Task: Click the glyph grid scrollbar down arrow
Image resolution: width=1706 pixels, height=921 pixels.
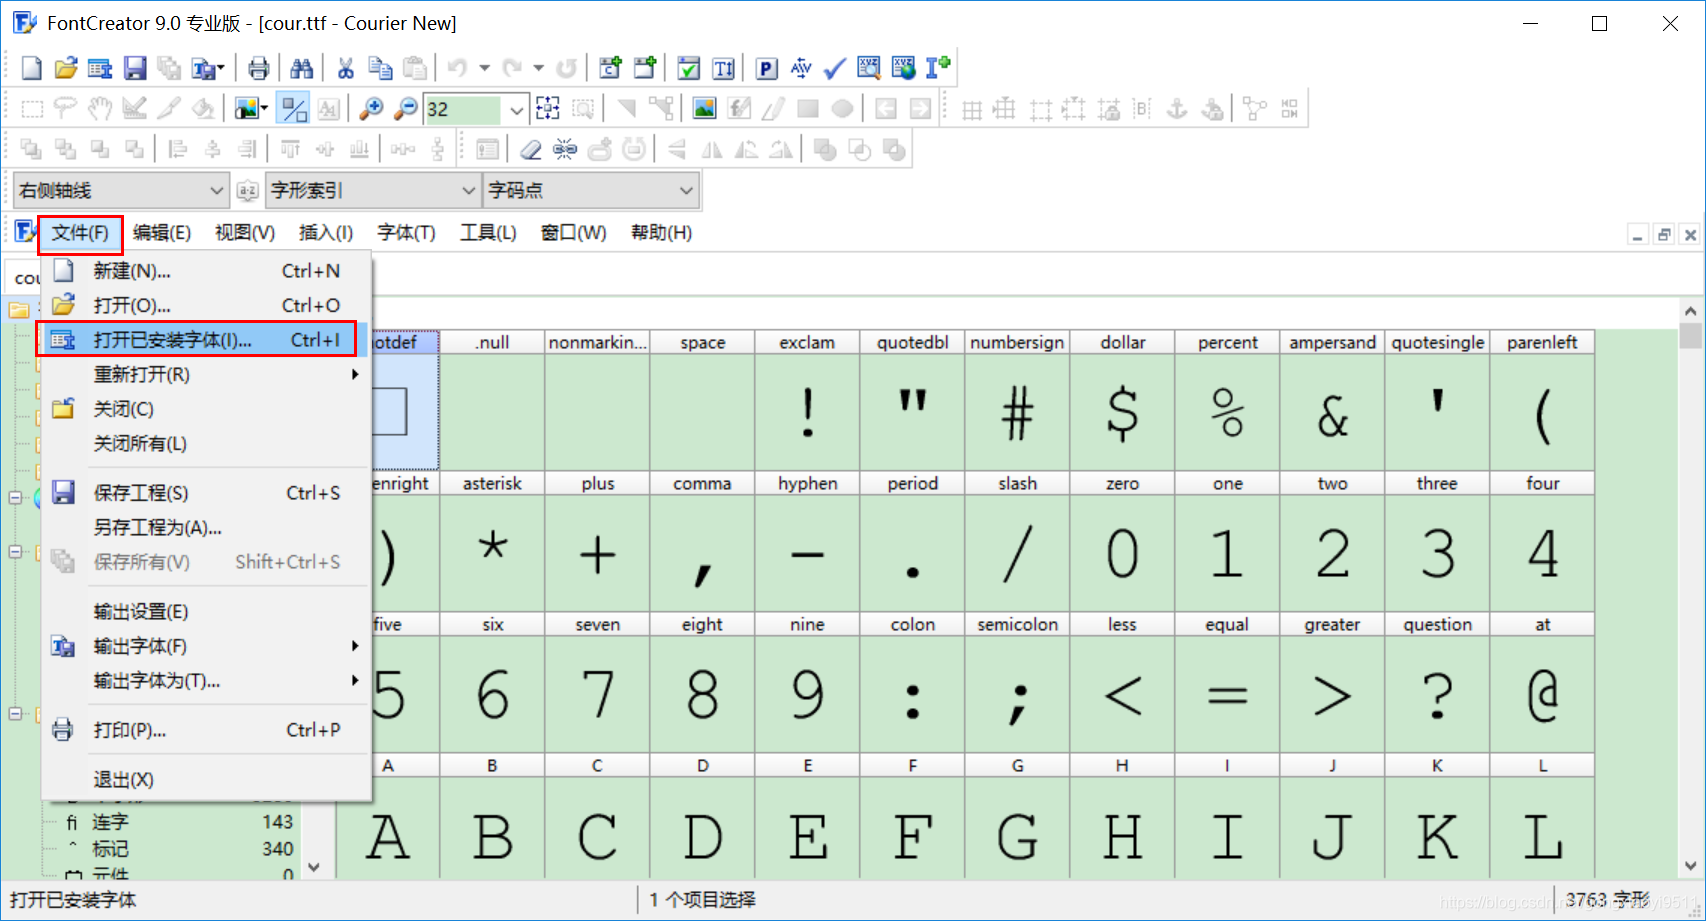Action: 1691,866
